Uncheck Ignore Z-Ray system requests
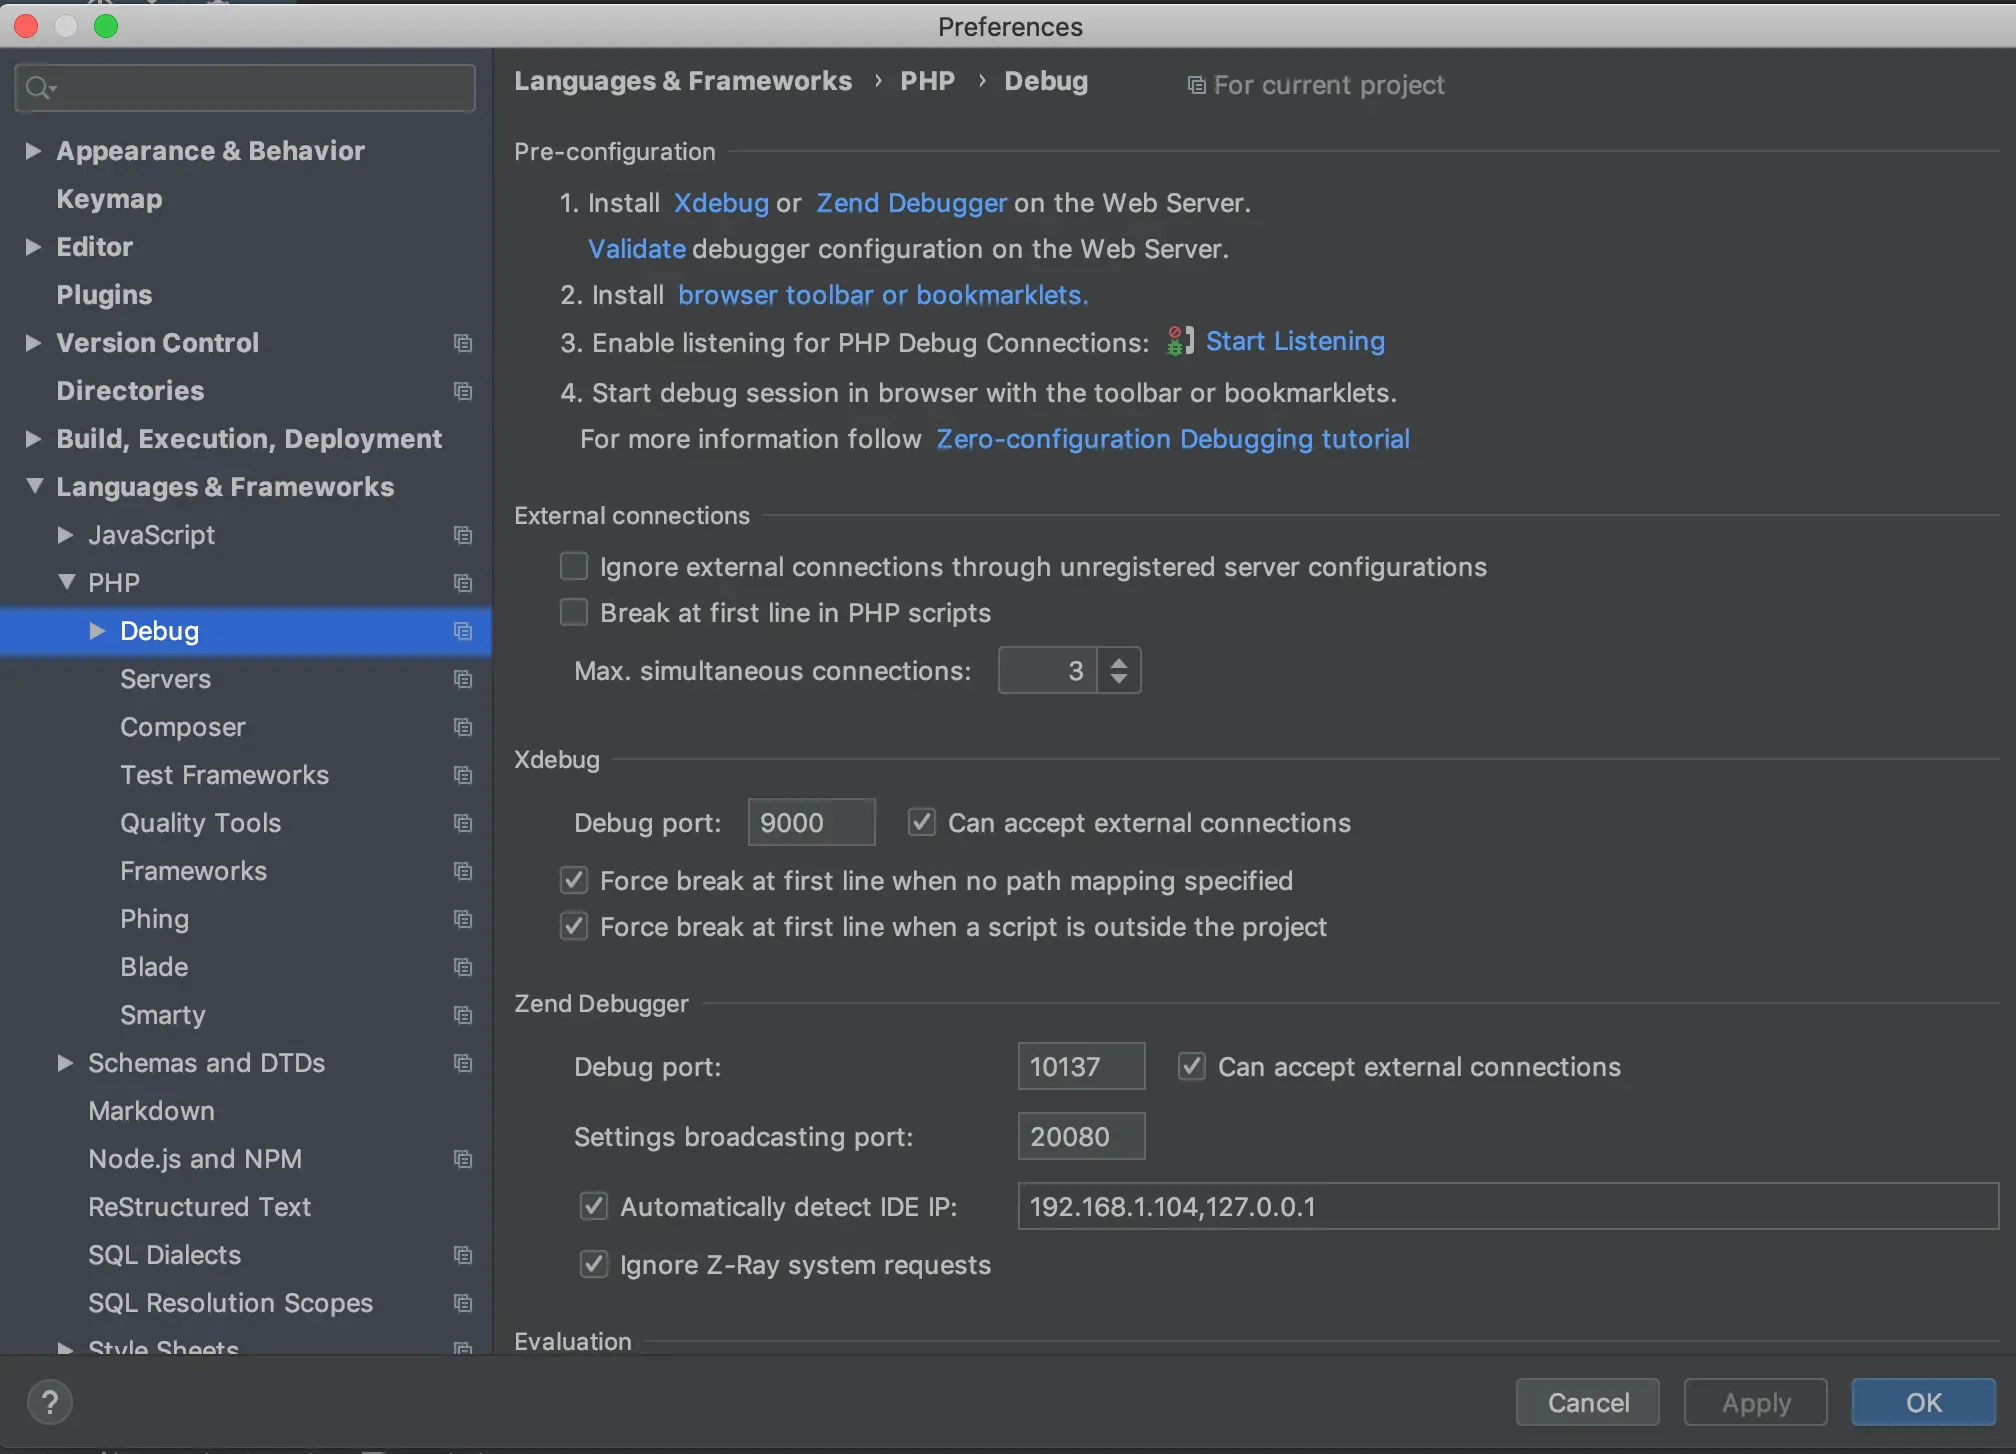 [x=594, y=1264]
